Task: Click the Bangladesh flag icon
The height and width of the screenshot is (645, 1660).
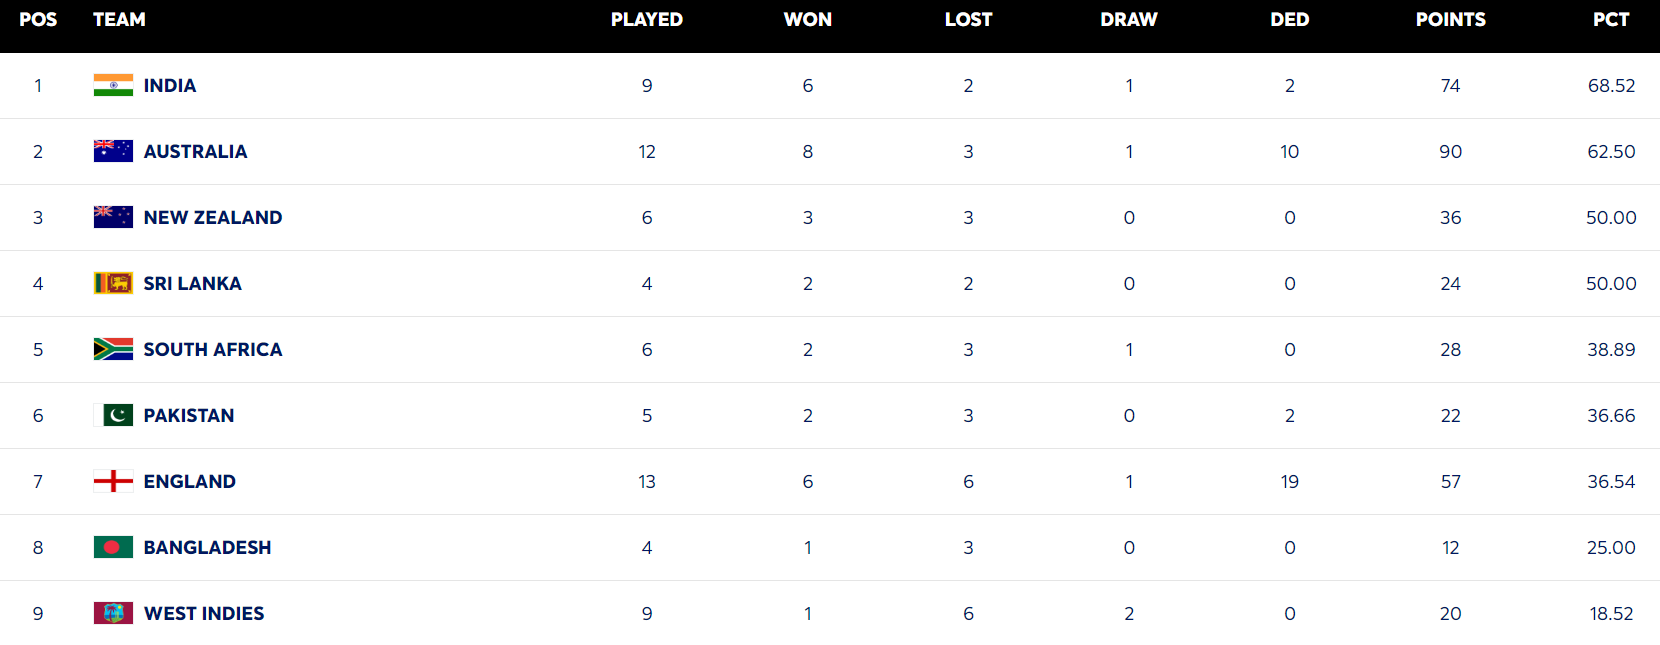Action: click(x=113, y=547)
